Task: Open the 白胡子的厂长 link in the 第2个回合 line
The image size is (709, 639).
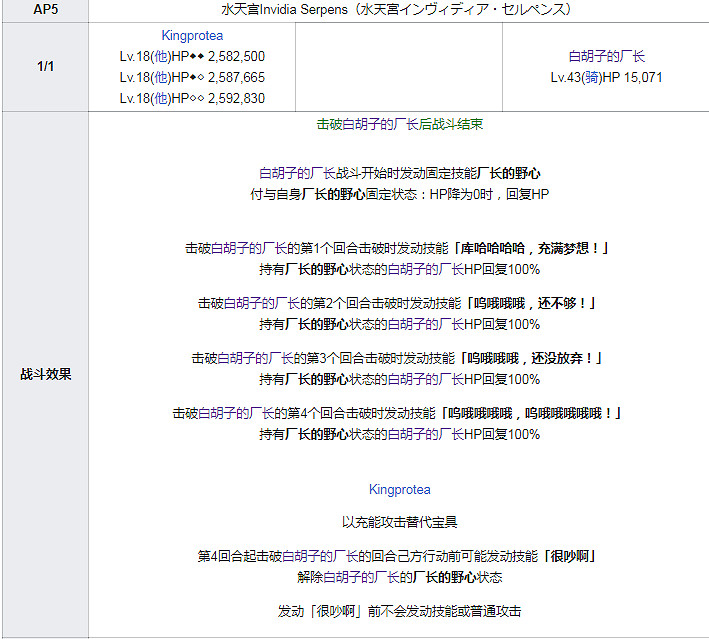Action: pyautogui.click(x=262, y=303)
